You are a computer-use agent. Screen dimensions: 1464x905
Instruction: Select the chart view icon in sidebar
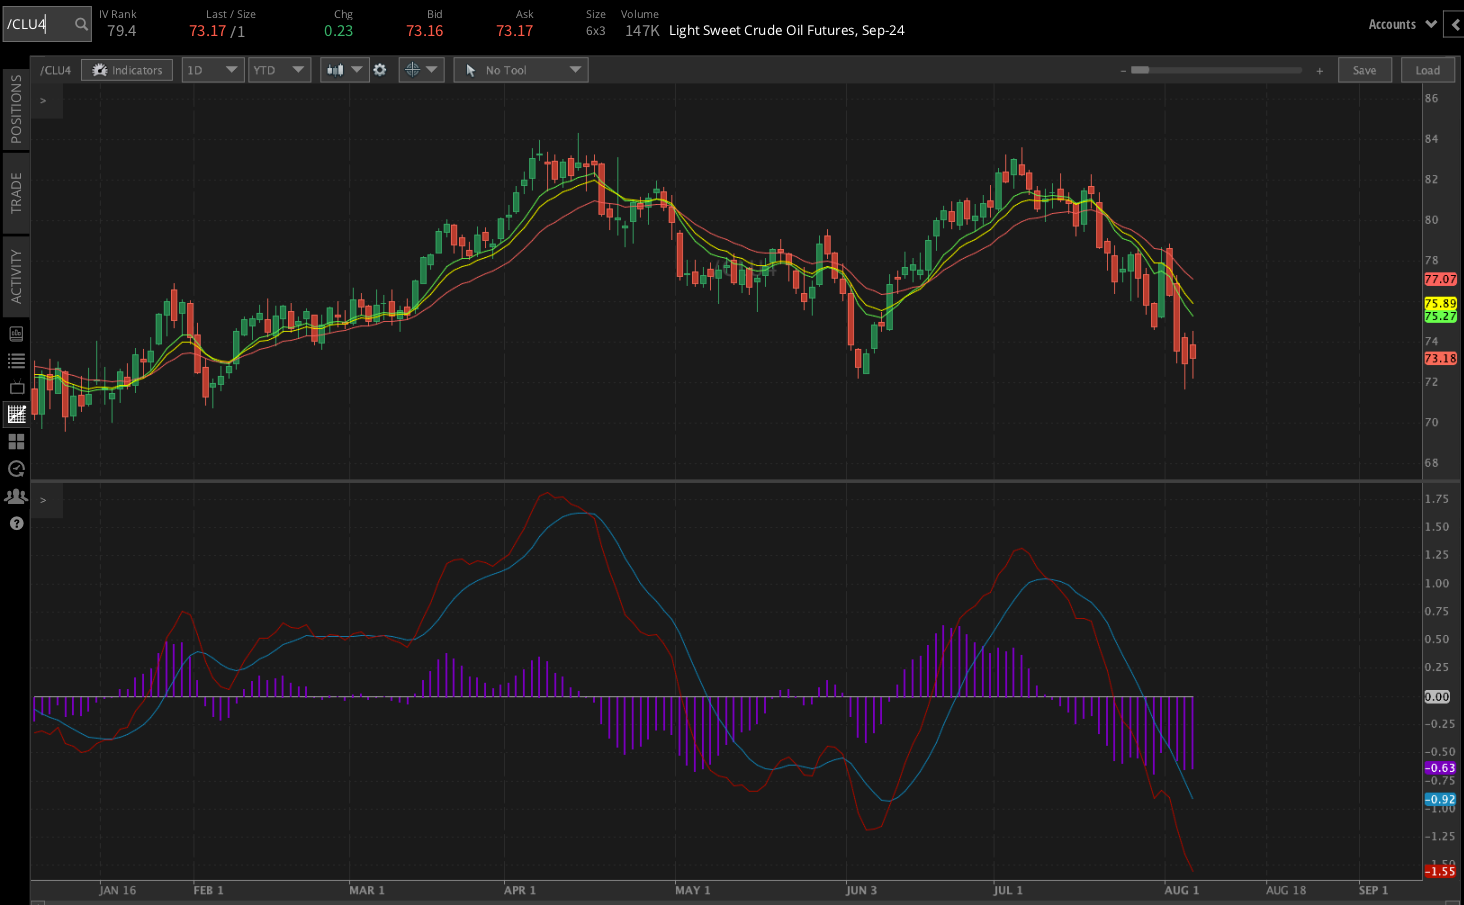point(16,414)
